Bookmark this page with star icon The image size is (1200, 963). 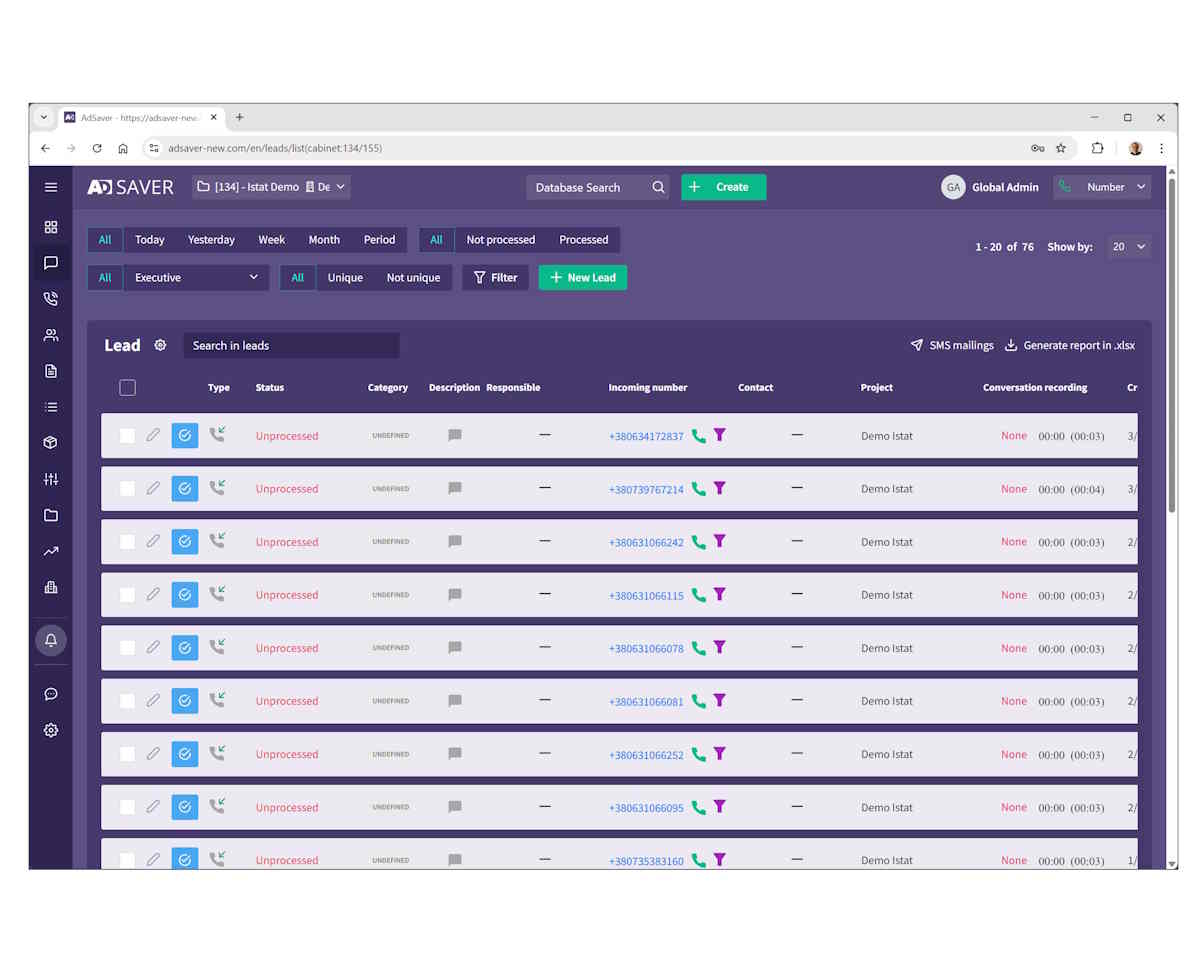pyautogui.click(x=1061, y=148)
